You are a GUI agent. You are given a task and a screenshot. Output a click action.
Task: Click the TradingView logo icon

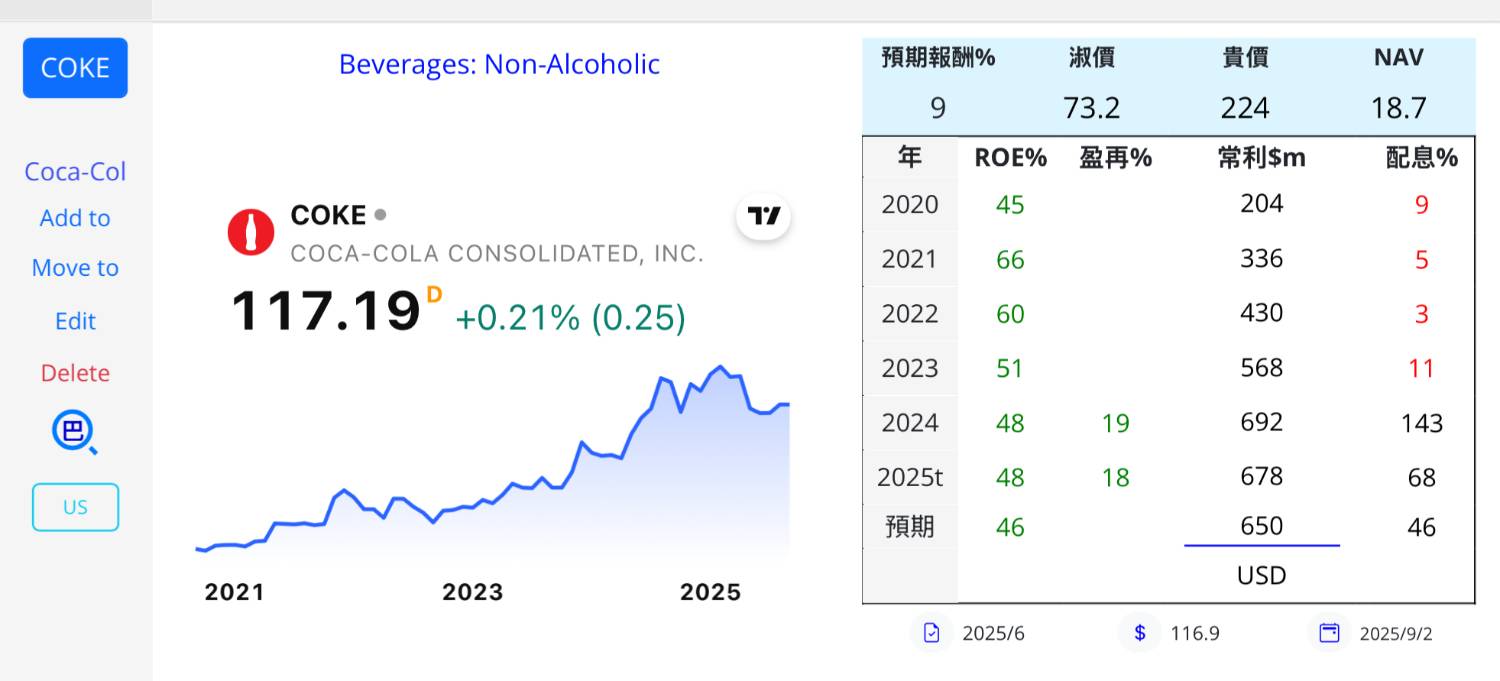[764, 216]
